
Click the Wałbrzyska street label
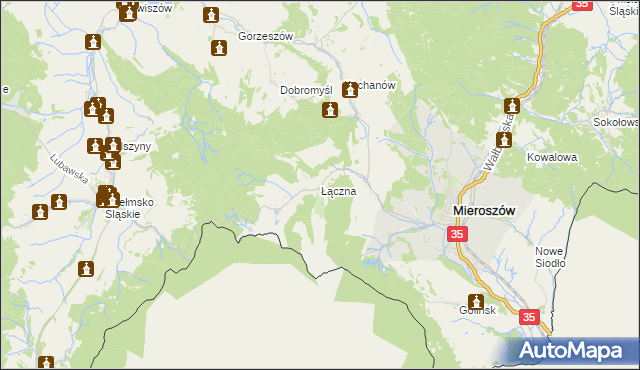tap(498, 143)
